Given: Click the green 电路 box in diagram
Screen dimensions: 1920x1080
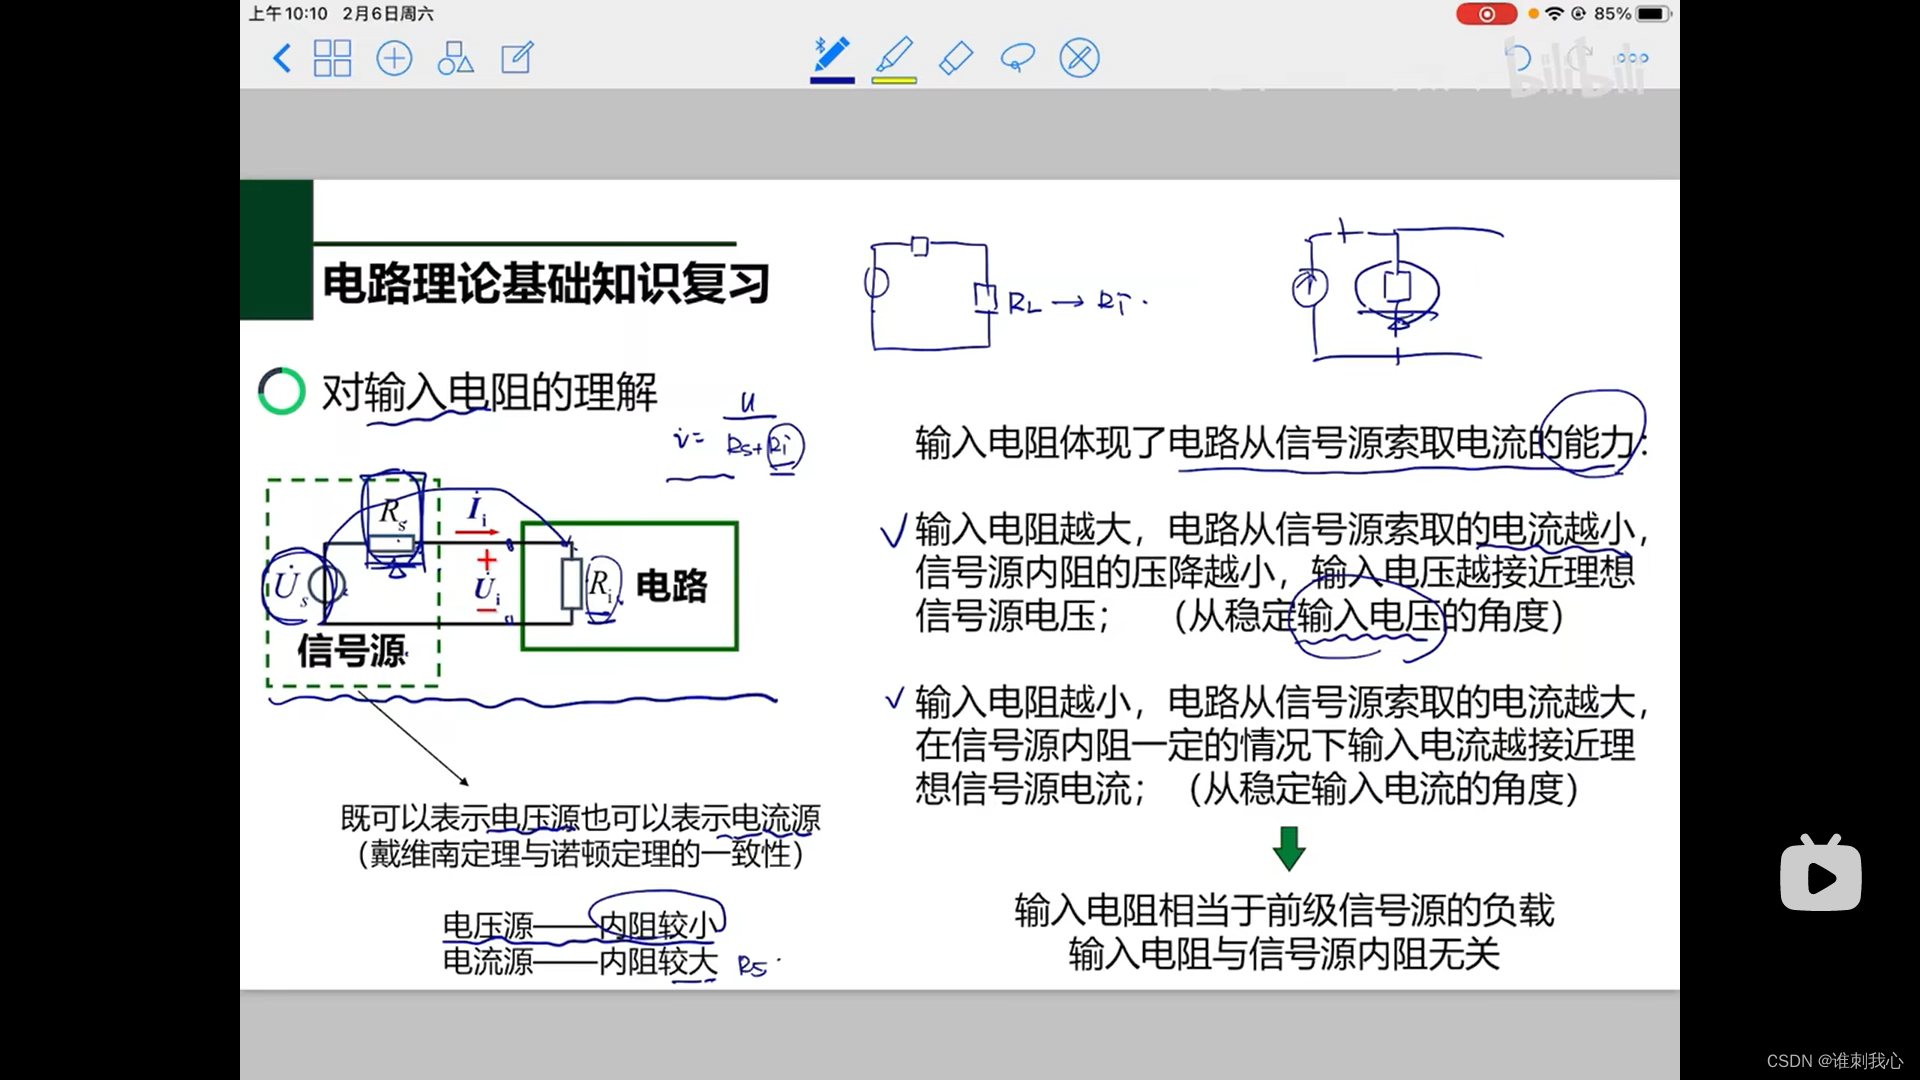Looking at the screenshot, I should pyautogui.click(x=670, y=586).
